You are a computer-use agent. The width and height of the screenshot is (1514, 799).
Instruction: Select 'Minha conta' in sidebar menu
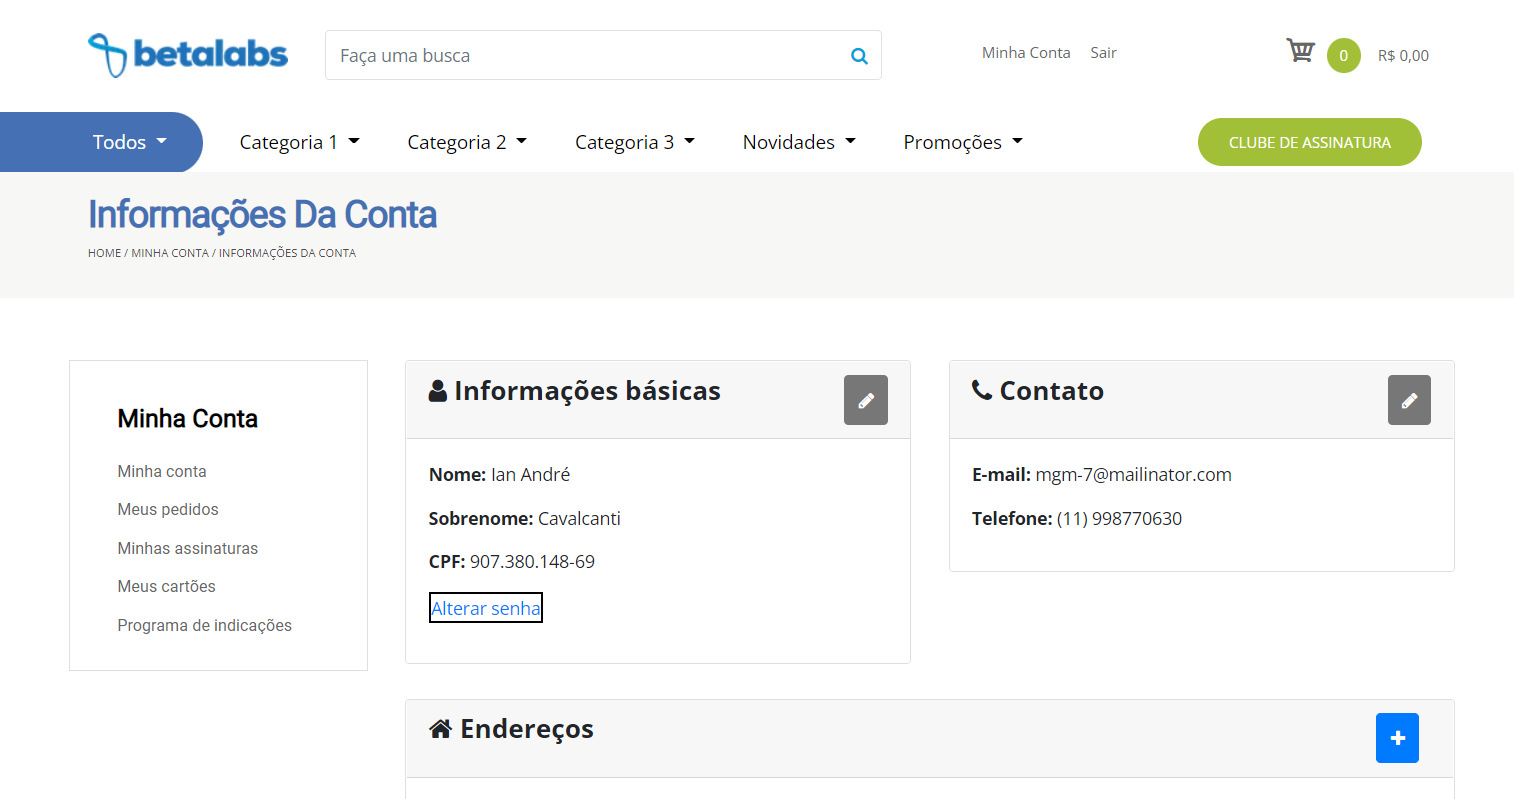click(x=162, y=471)
